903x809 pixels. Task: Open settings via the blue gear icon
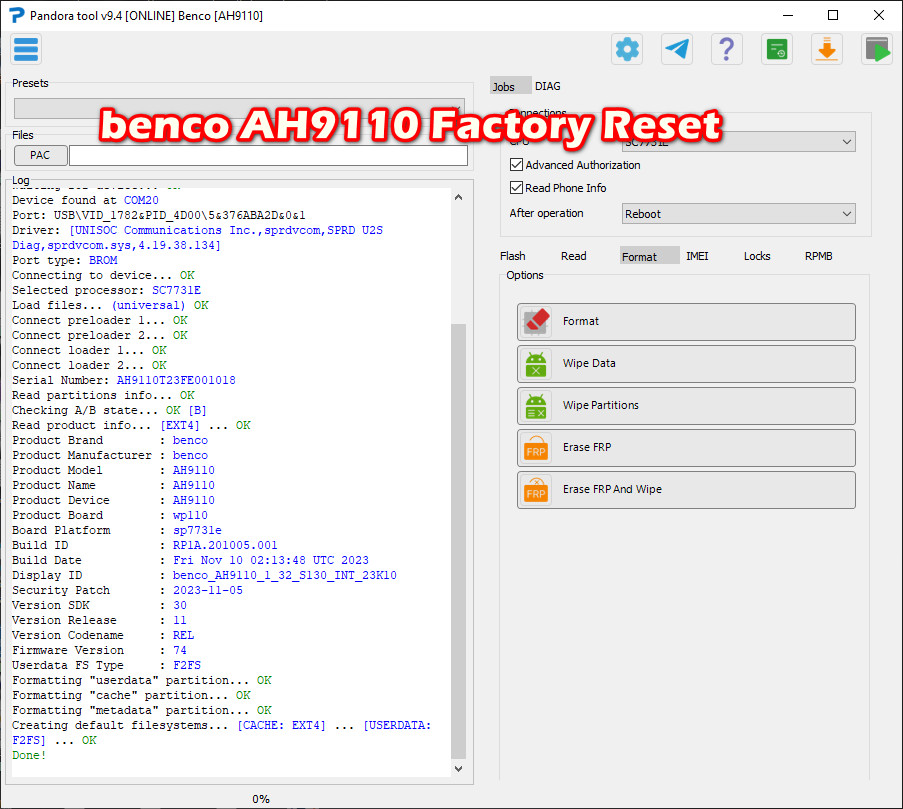click(x=627, y=50)
